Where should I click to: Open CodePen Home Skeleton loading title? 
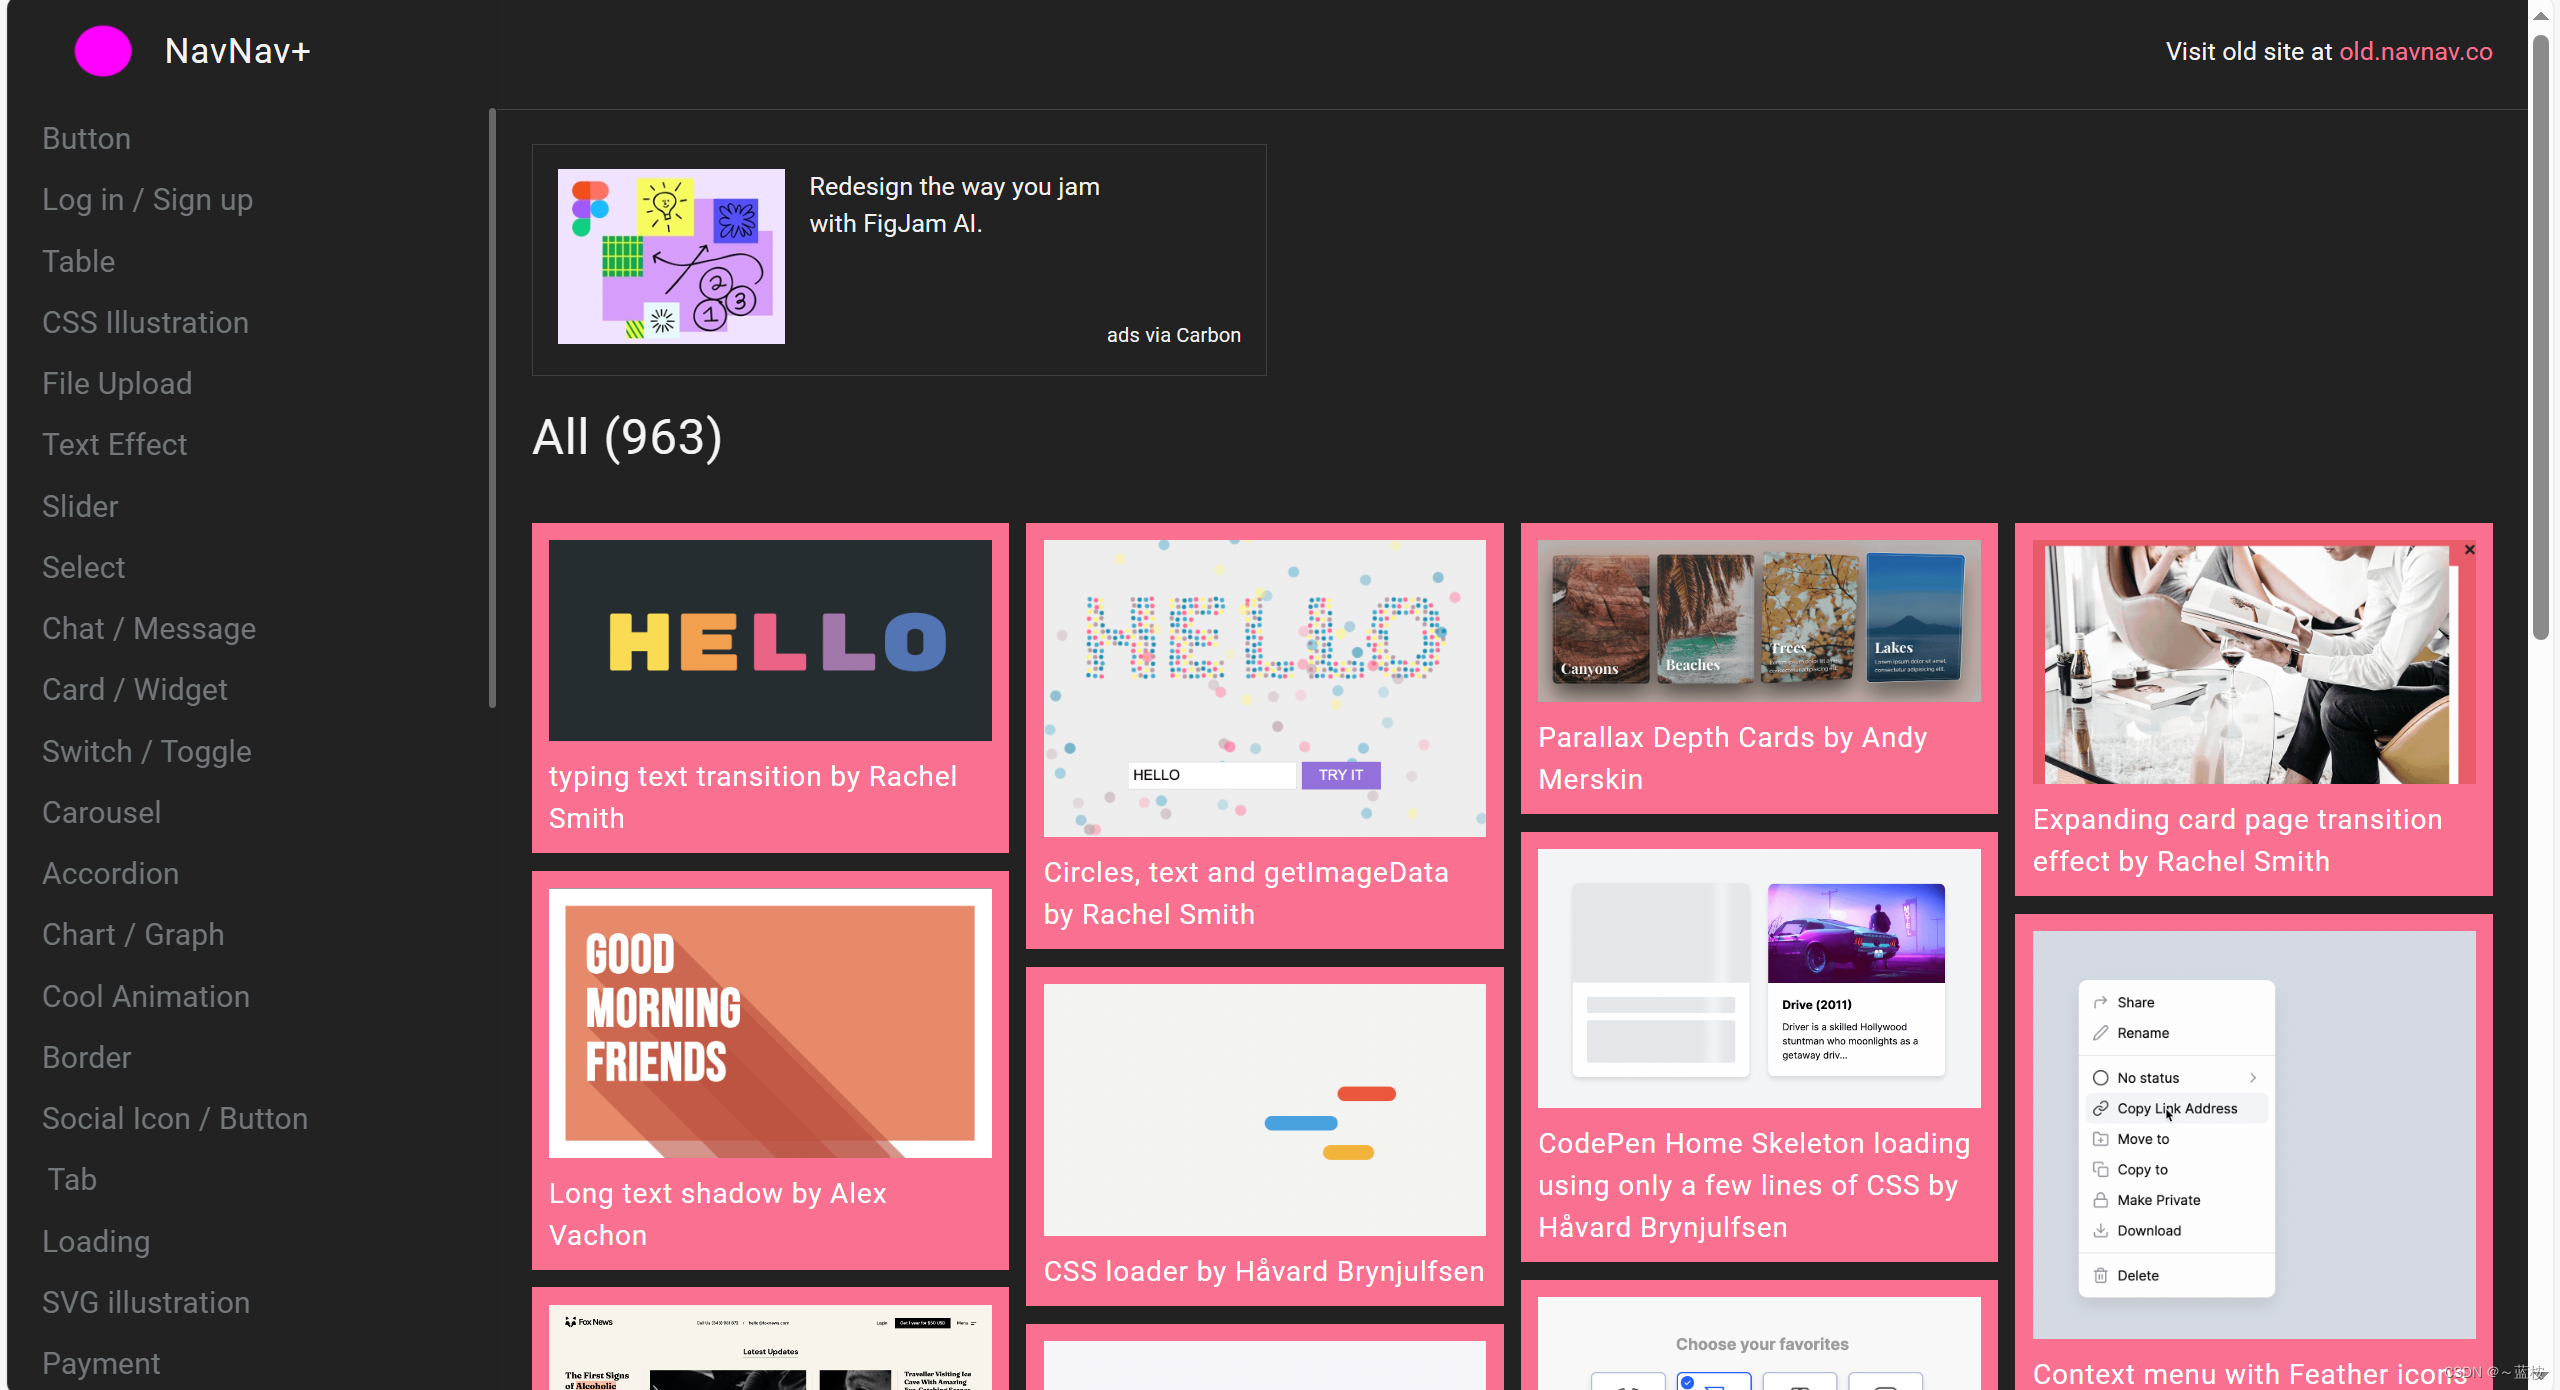(x=1754, y=1185)
